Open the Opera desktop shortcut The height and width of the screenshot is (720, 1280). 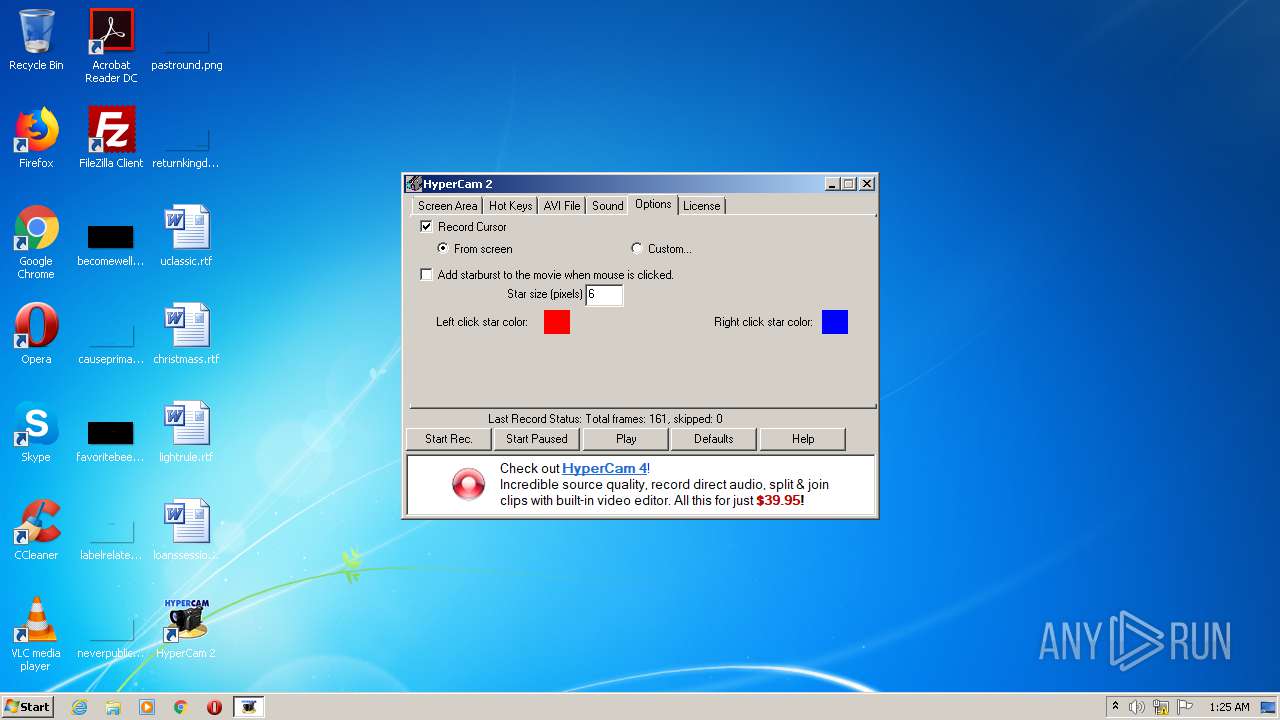click(x=36, y=334)
